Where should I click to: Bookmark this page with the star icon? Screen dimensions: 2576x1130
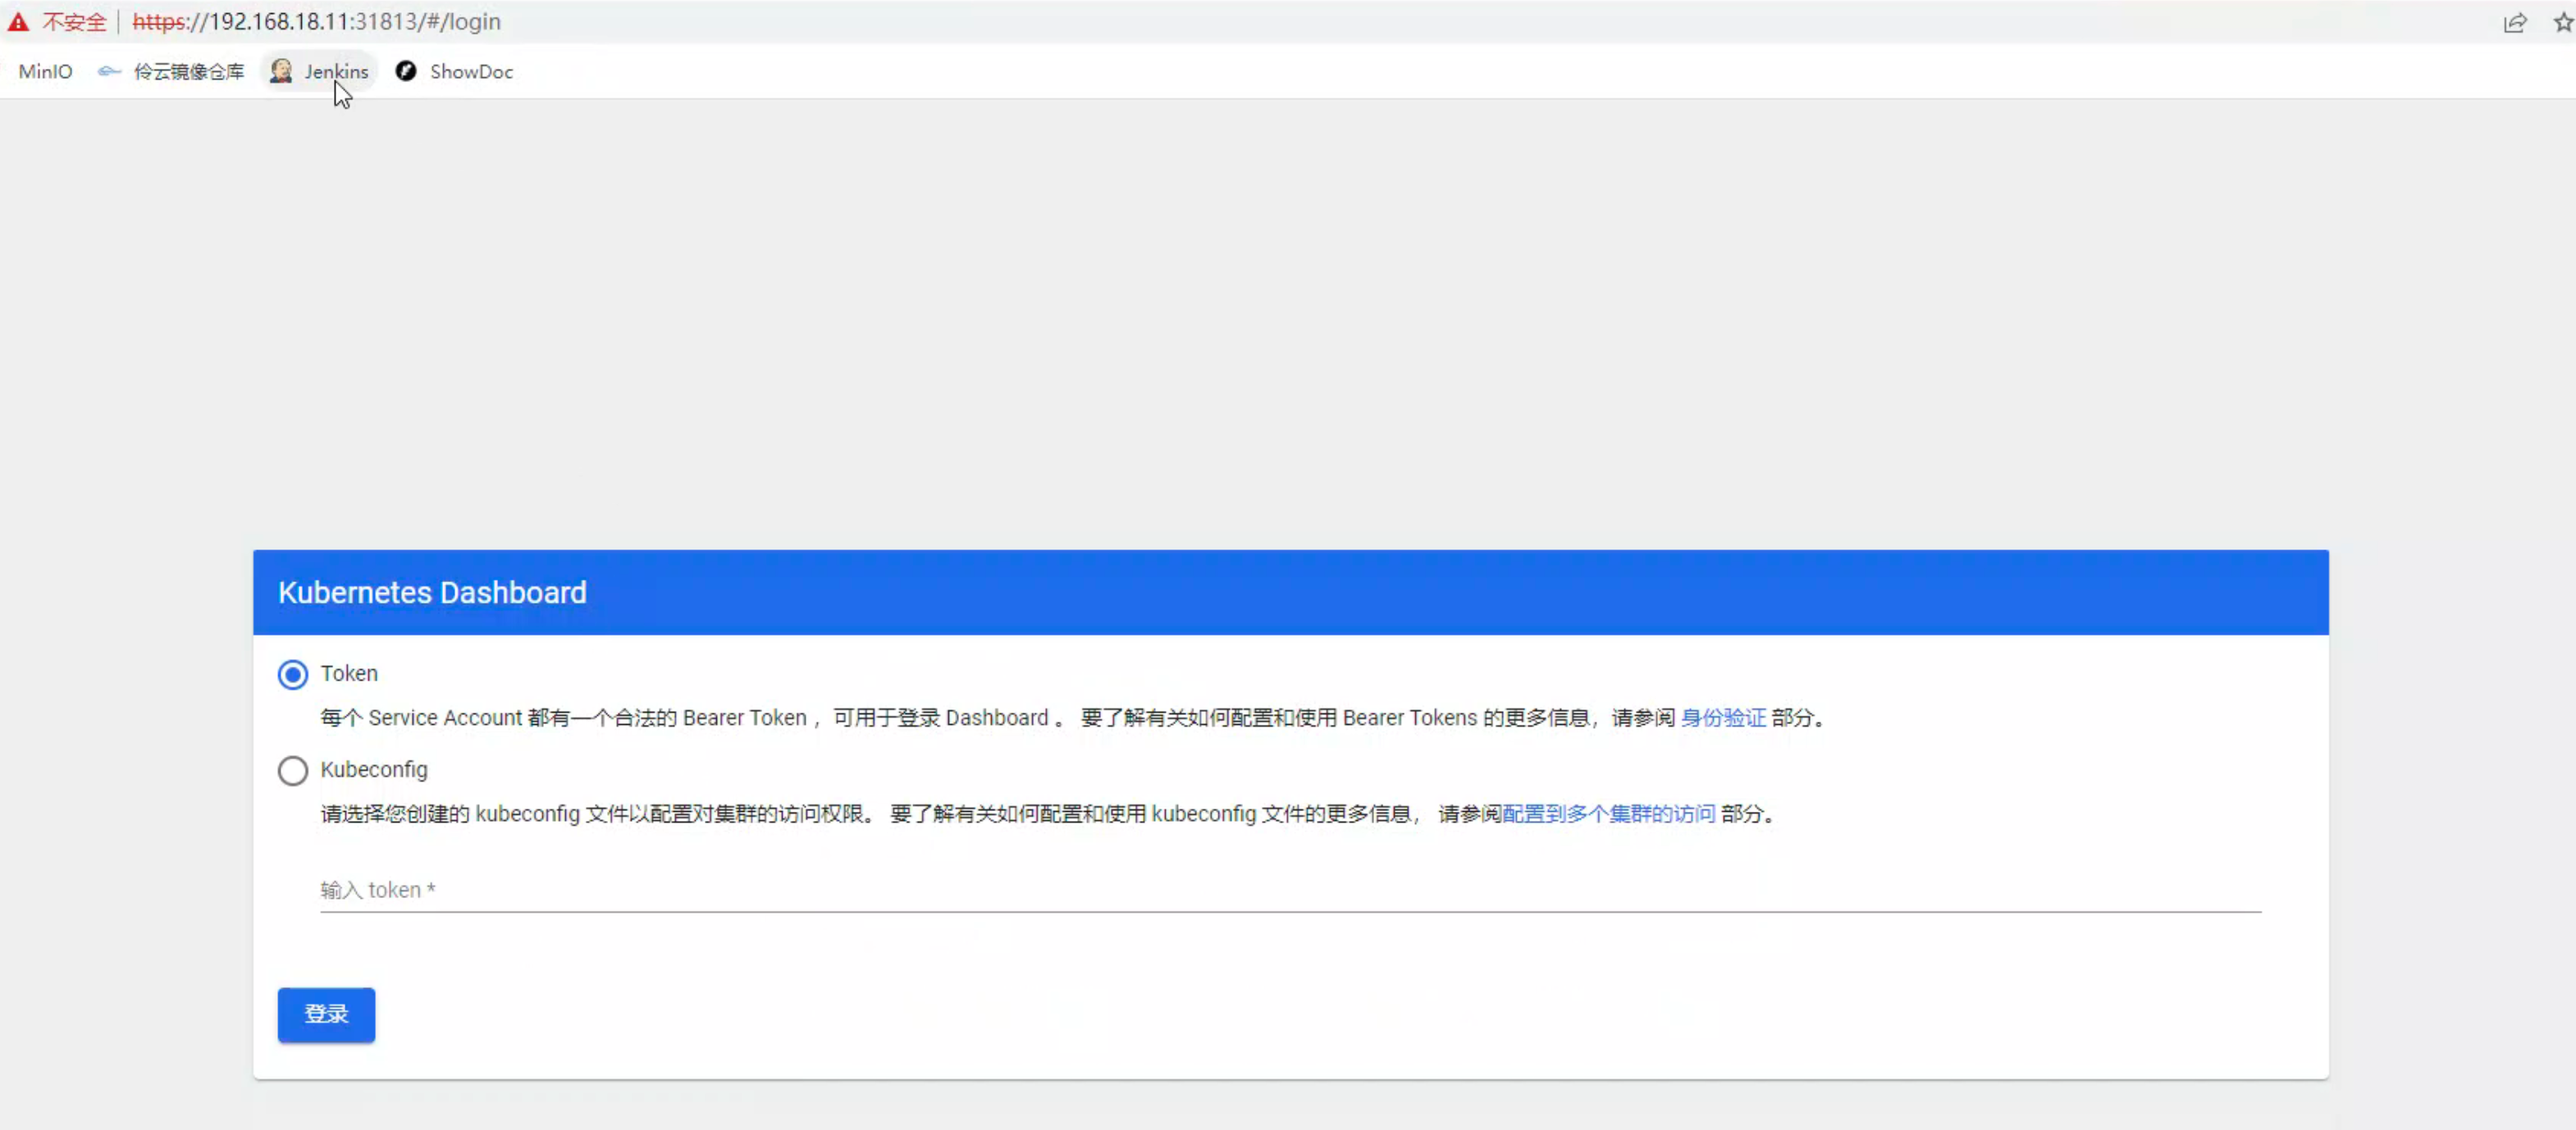[x=2563, y=22]
